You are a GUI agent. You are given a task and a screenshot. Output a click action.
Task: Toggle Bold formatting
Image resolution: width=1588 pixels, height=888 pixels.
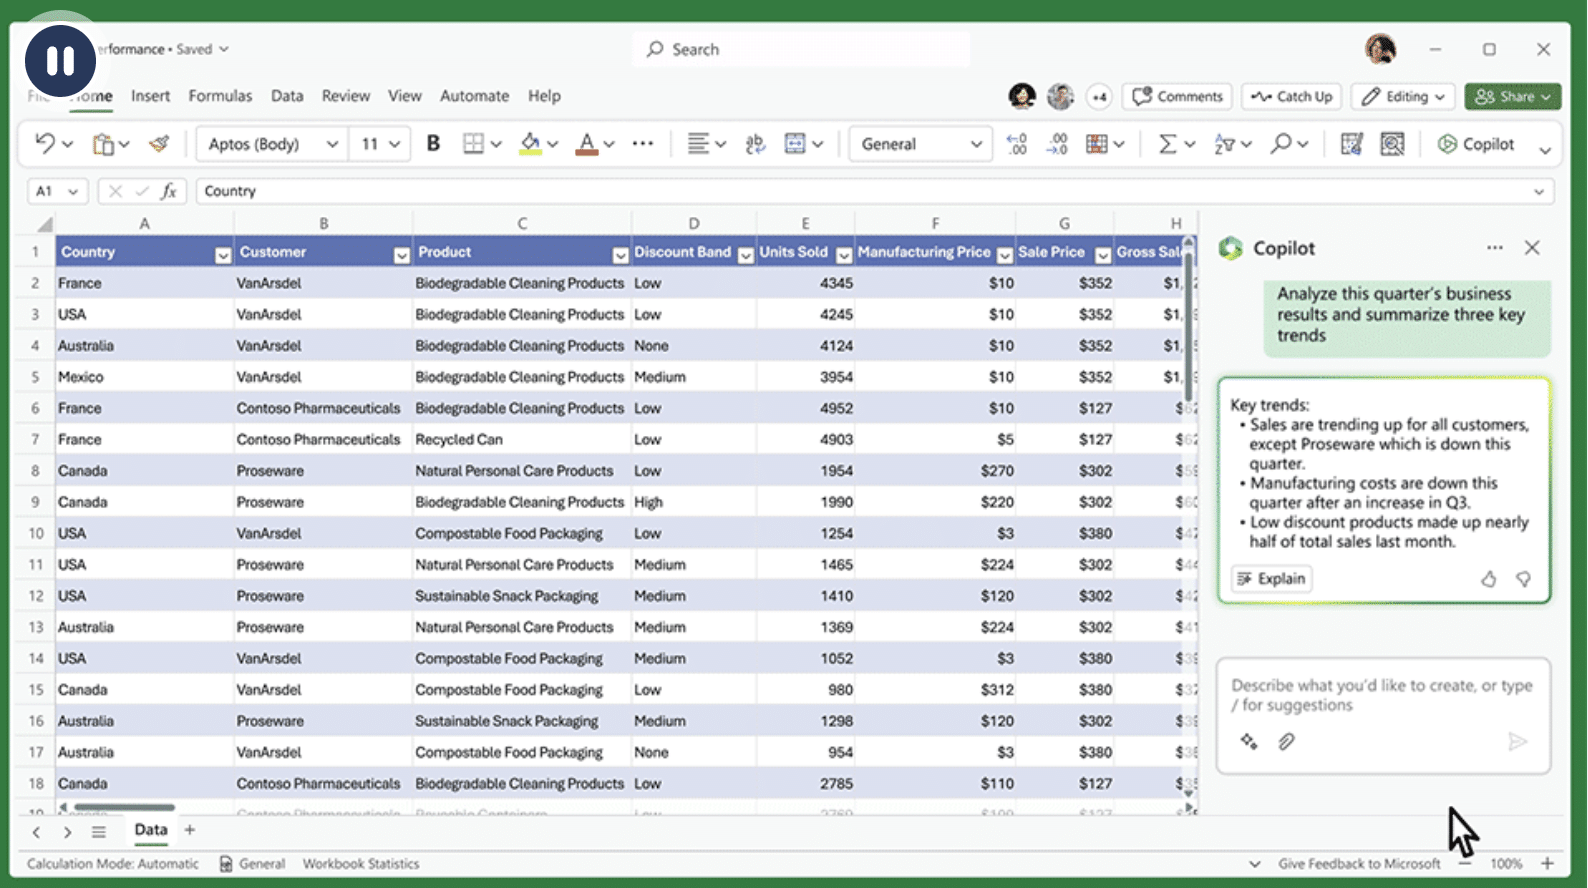tap(433, 144)
